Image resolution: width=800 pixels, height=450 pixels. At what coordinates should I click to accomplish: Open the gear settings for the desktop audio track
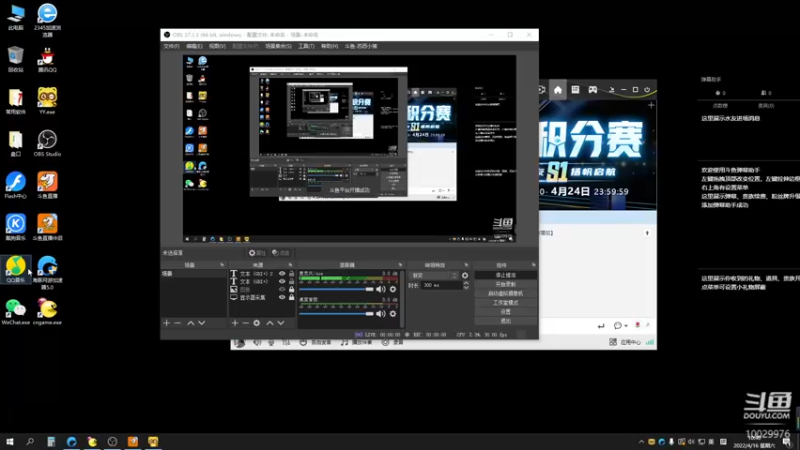(393, 314)
